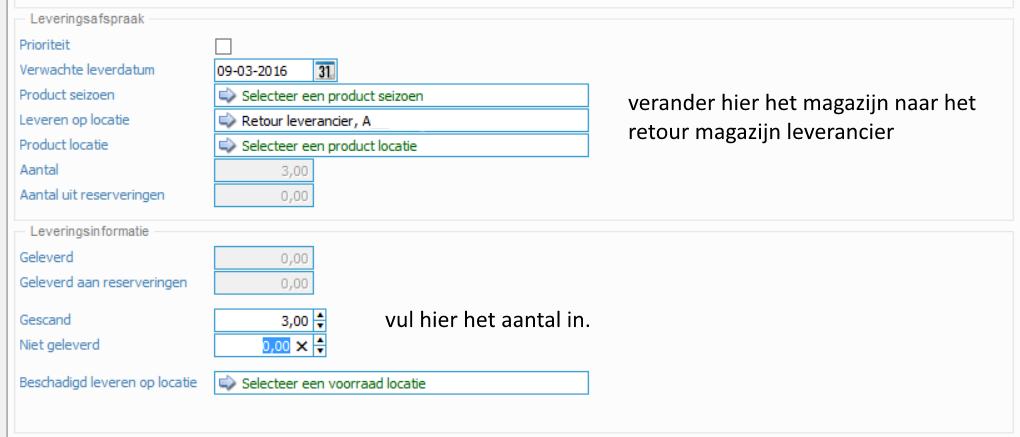Click the arrow icon in Product seizoen
The height and width of the screenshot is (437, 1020).
226,96
